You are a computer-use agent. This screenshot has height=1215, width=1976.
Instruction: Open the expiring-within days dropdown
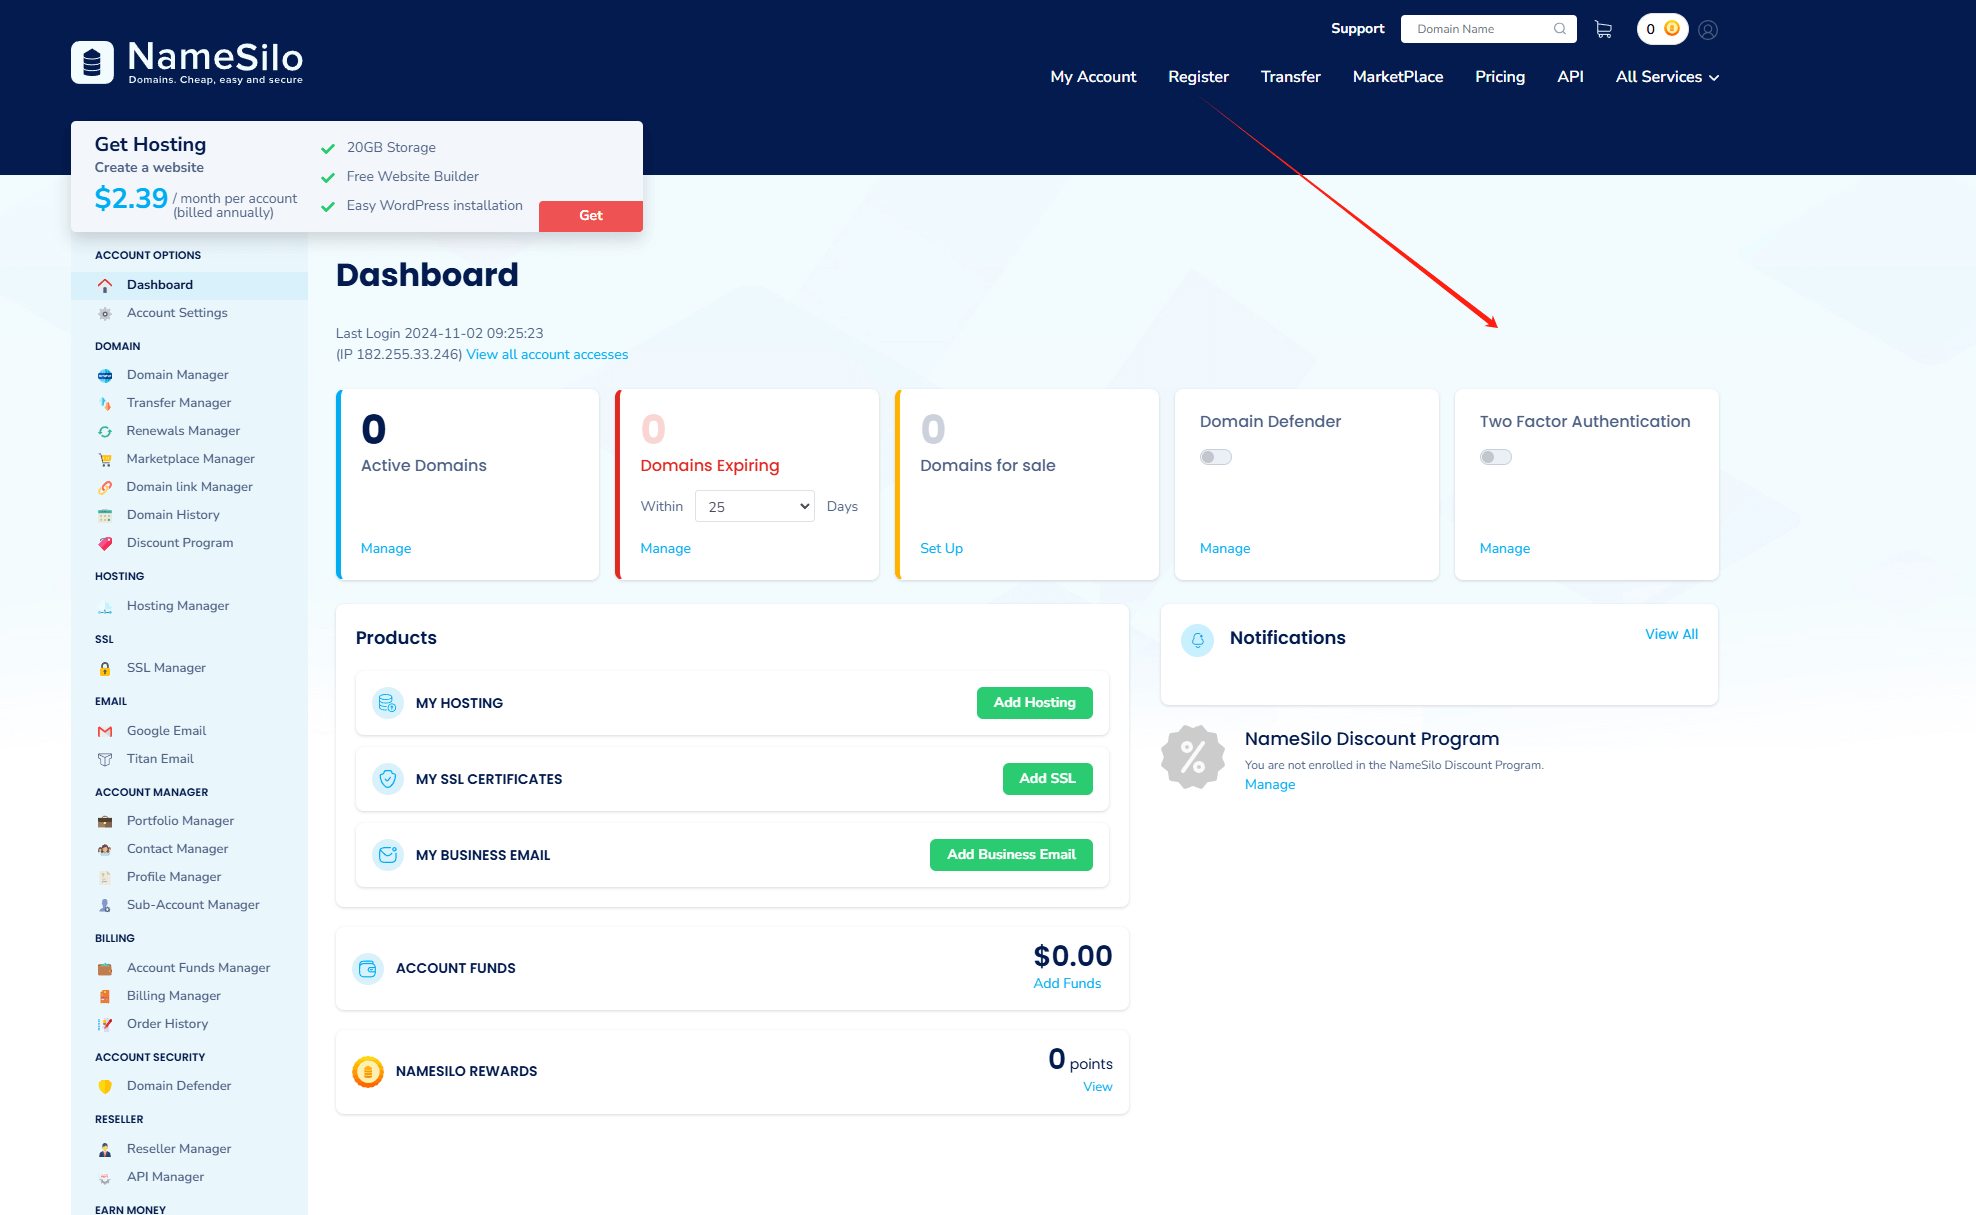[x=755, y=506]
